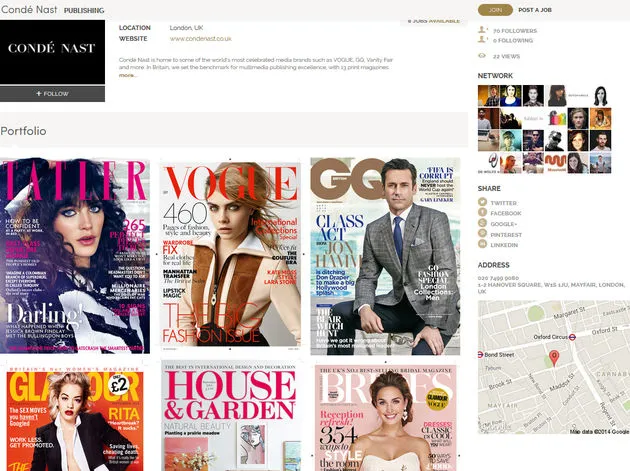This screenshot has width=630, height=471.
Task: Click the black Condé Nast logo image
Action: tap(52, 52)
